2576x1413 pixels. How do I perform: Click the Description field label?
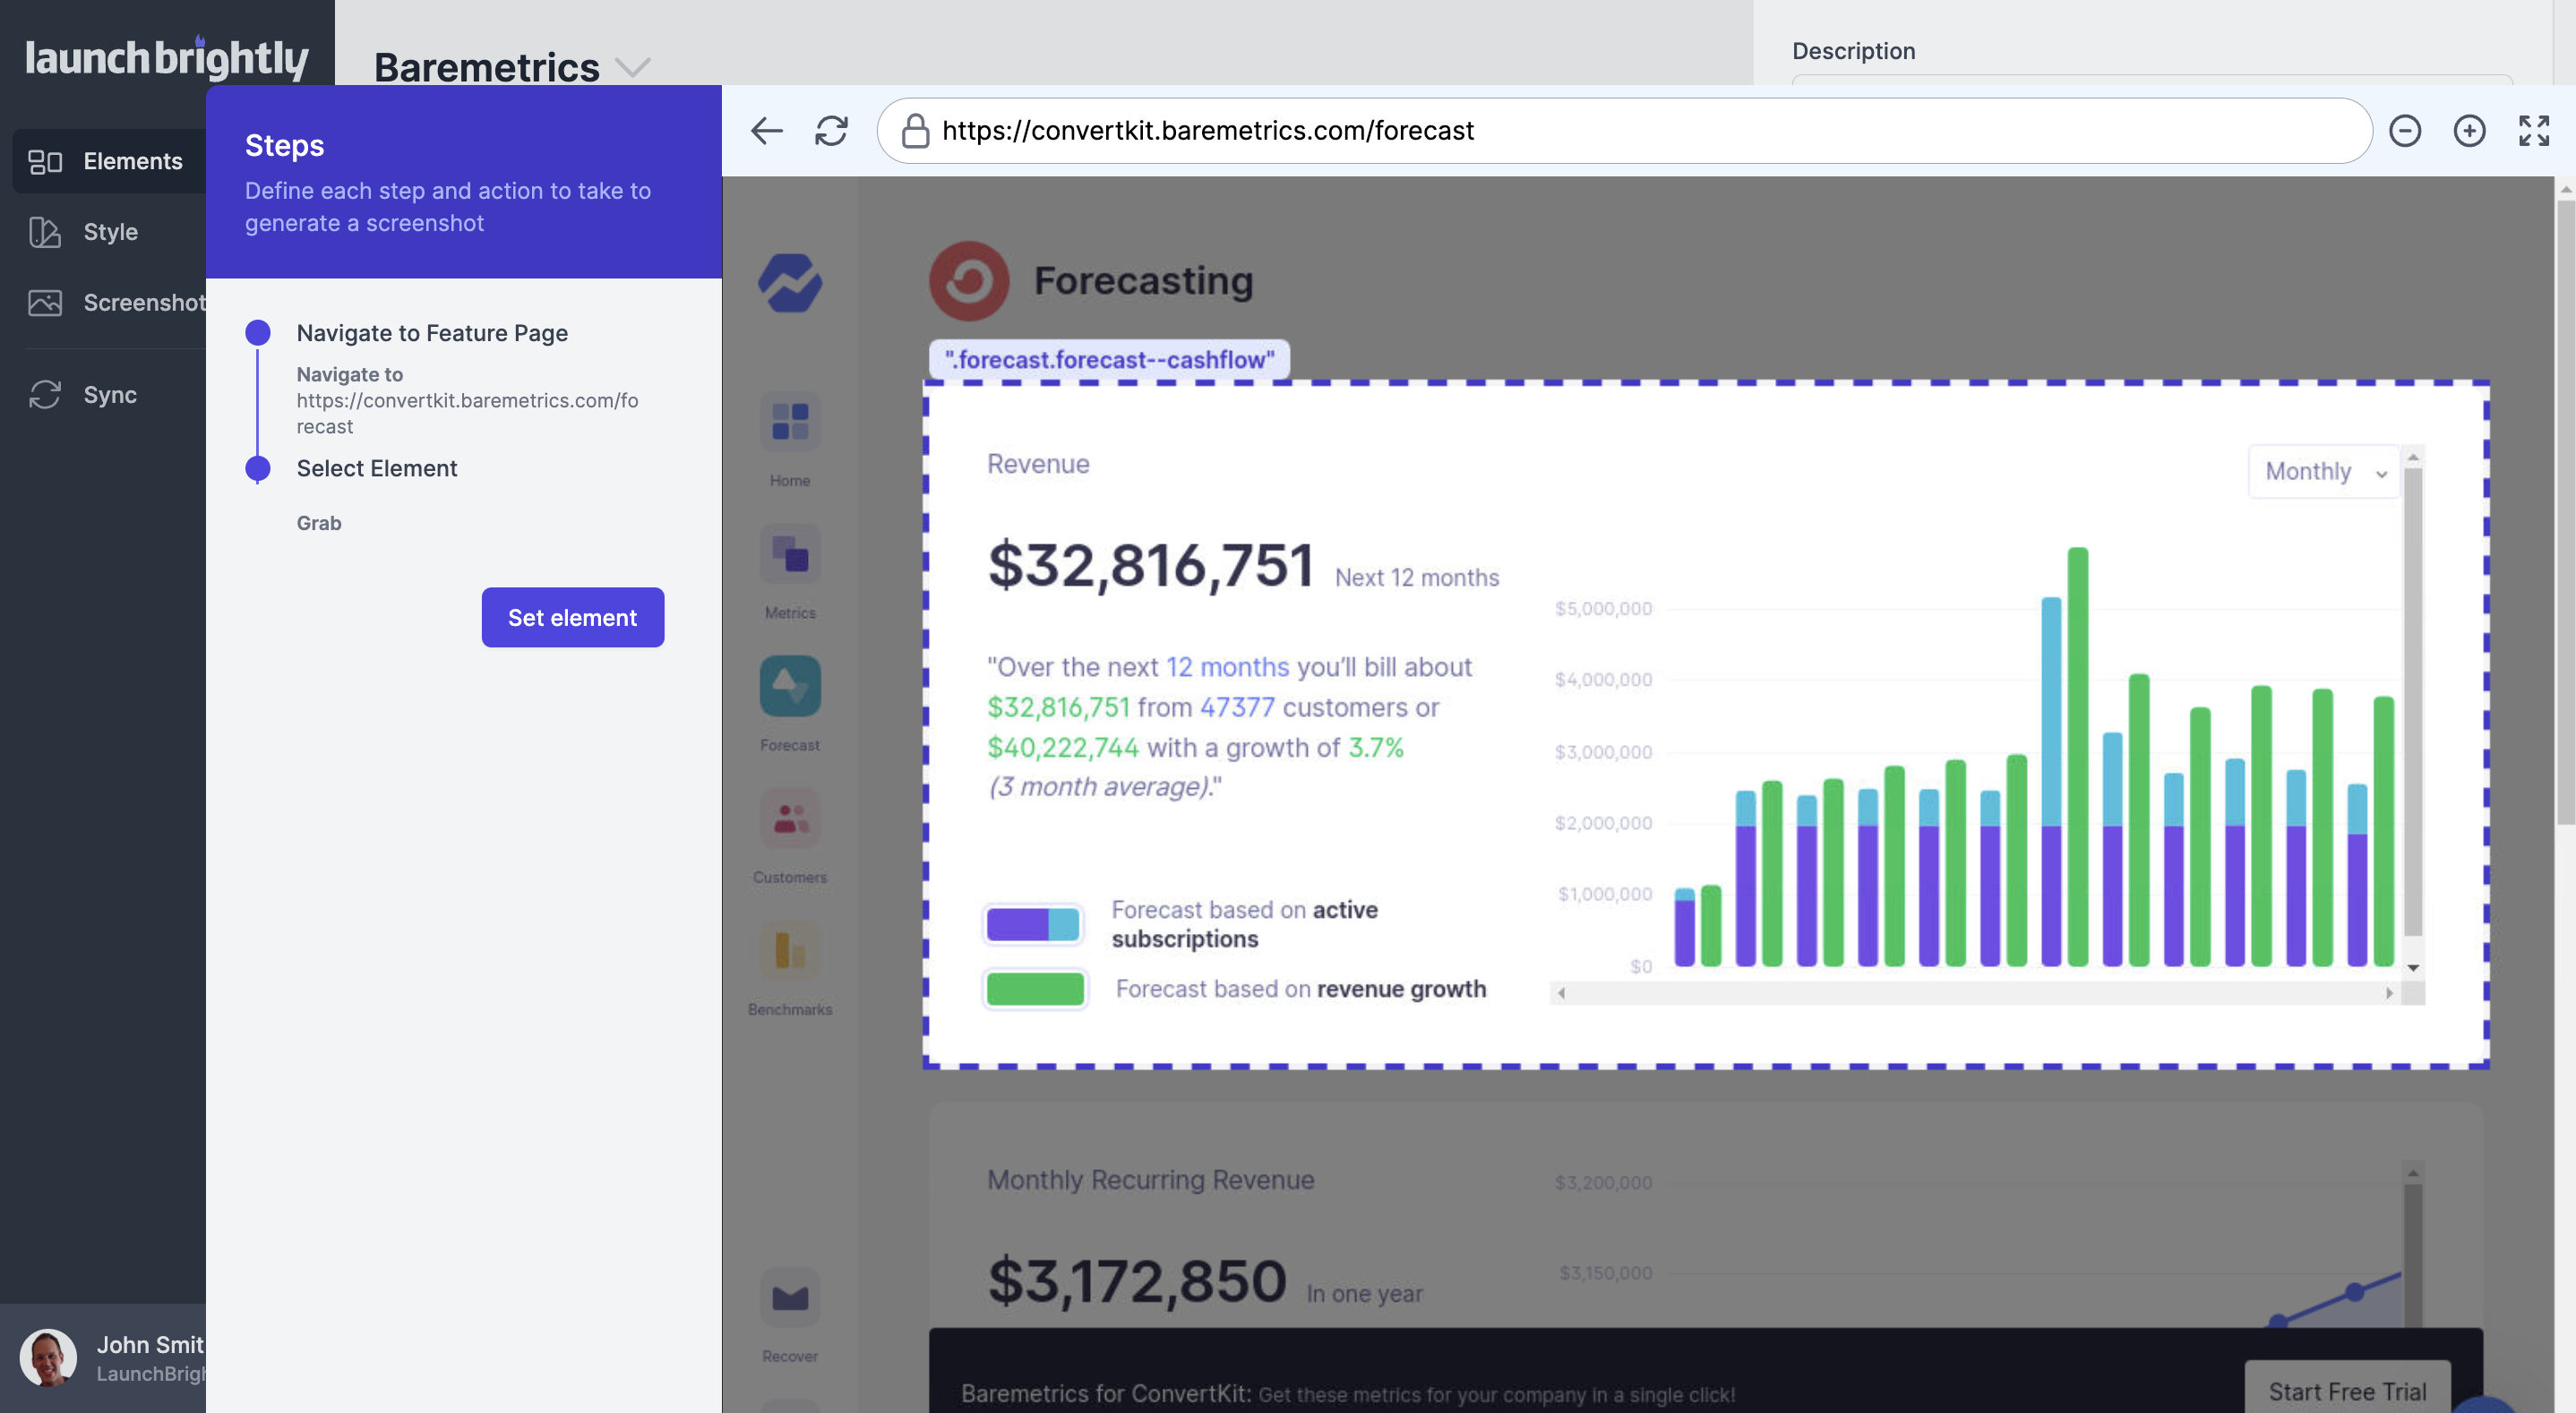click(x=1853, y=51)
